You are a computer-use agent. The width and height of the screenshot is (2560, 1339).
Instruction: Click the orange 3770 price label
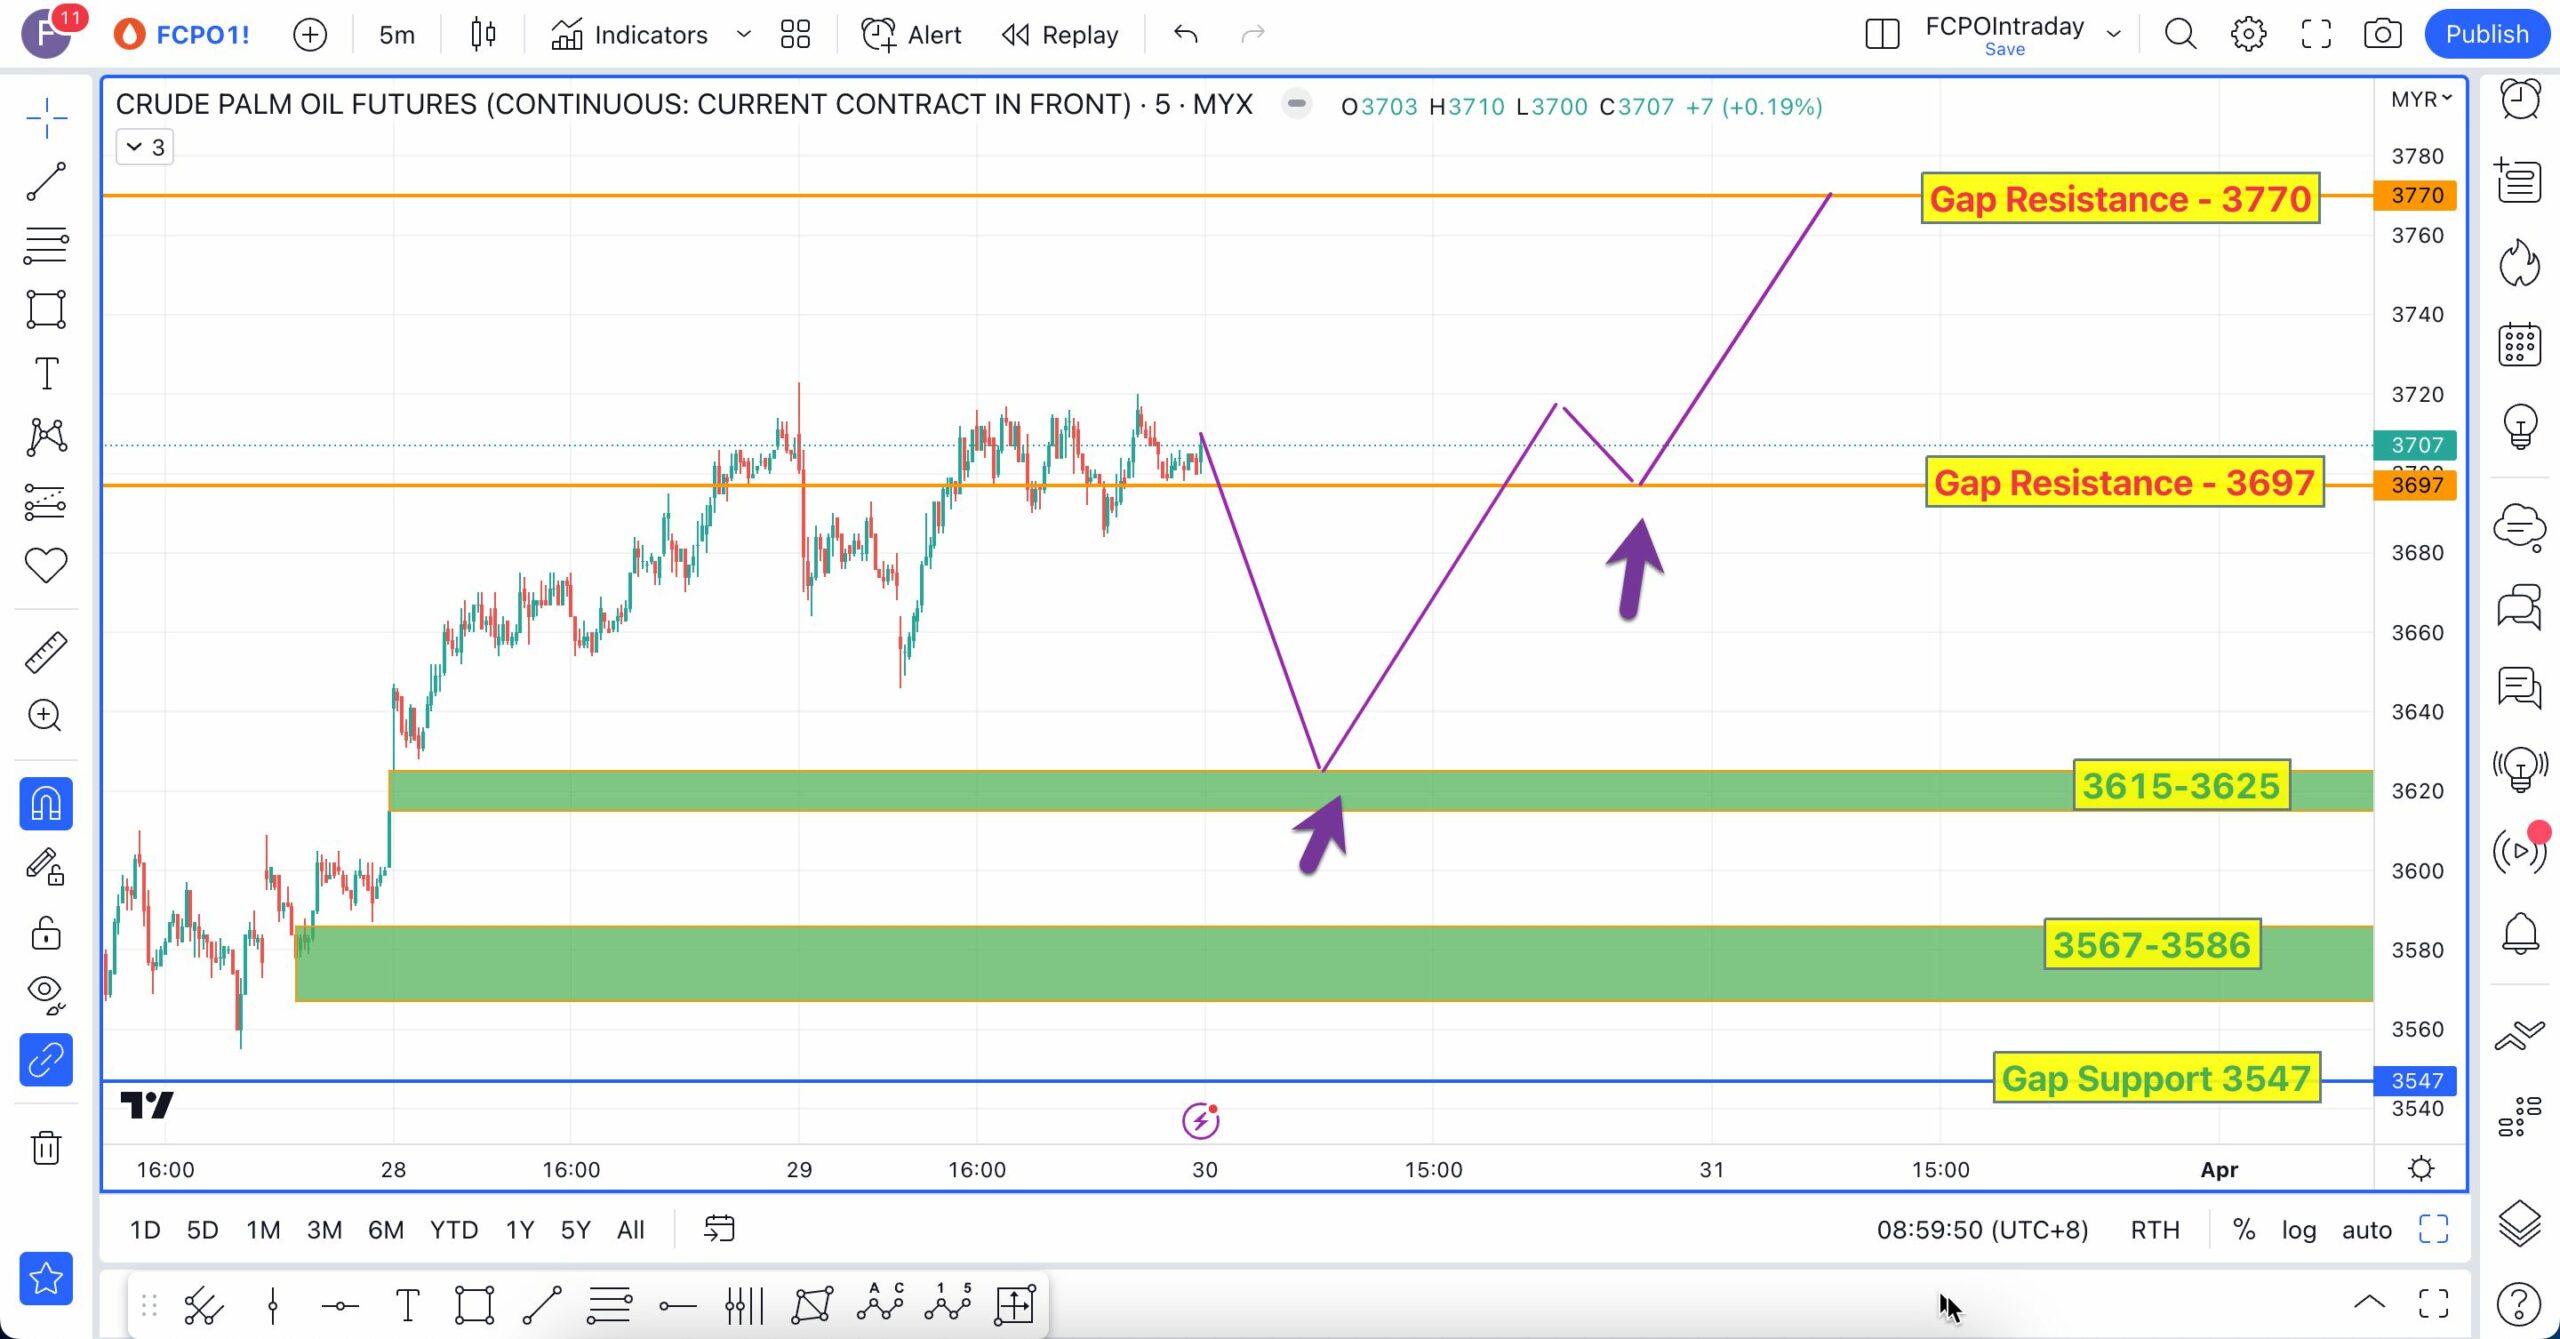(x=2416, y=195)
